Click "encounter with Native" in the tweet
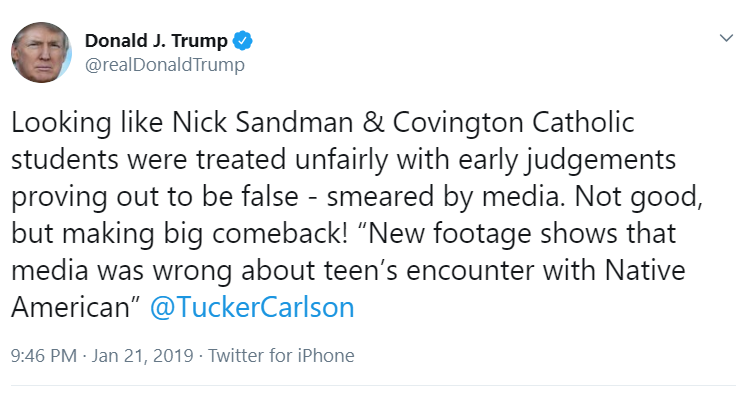This screenshot has width=746, height=404. pyautogui.click(x=546, y=270)
